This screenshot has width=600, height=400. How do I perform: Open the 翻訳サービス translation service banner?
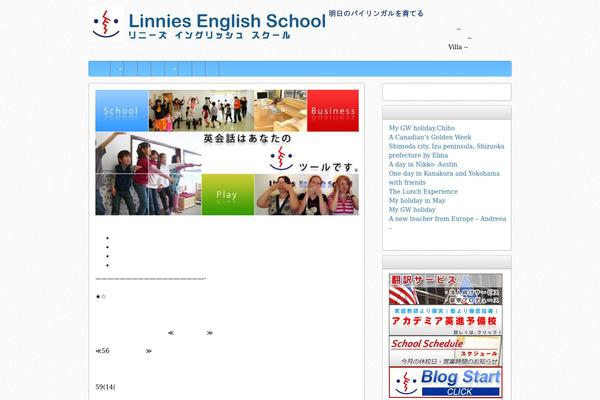coord(446,289)
